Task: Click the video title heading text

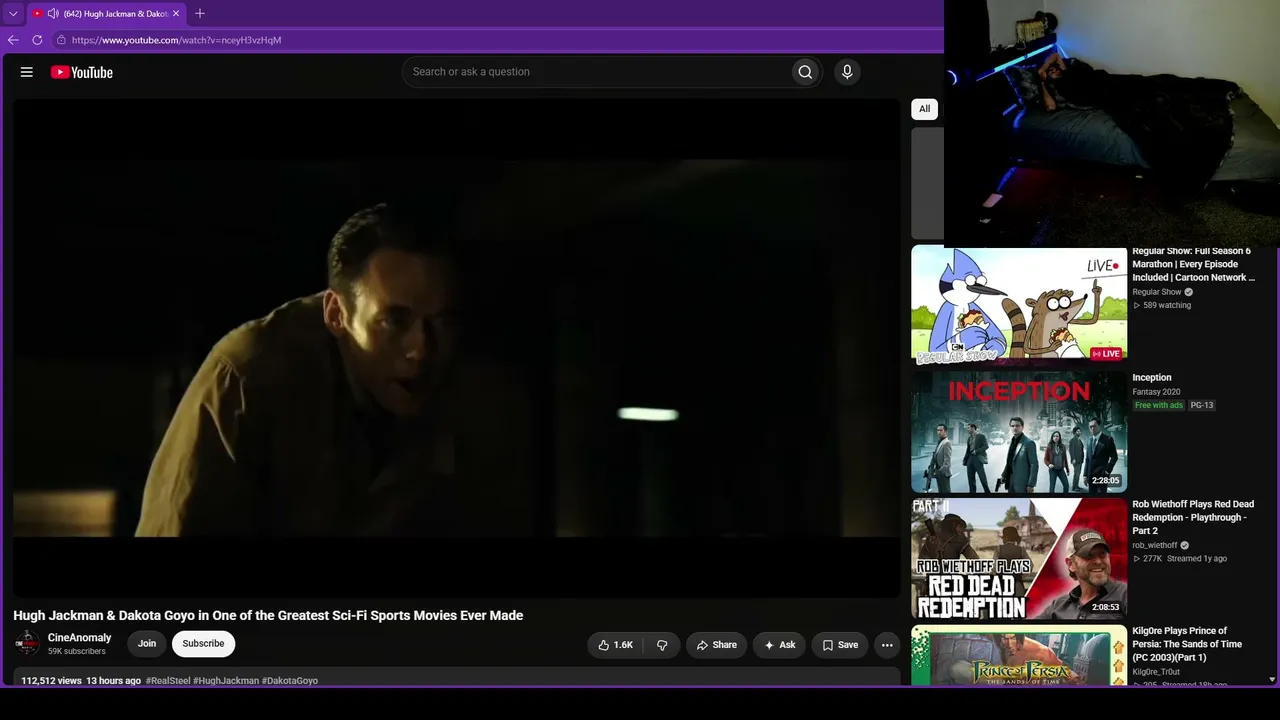Action: coord(268,615)
